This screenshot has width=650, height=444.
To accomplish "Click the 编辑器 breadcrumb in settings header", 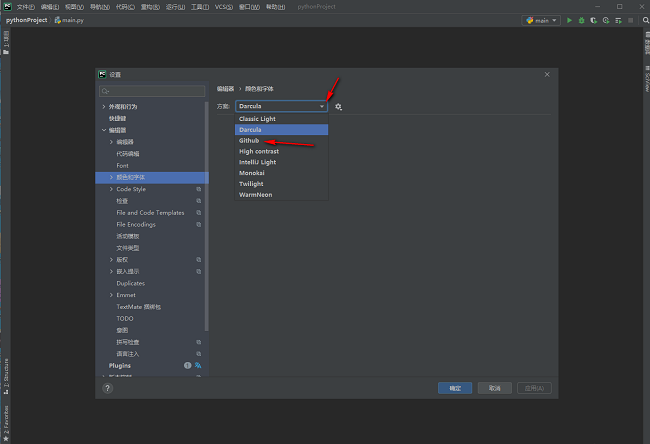I will click(226, 89).
